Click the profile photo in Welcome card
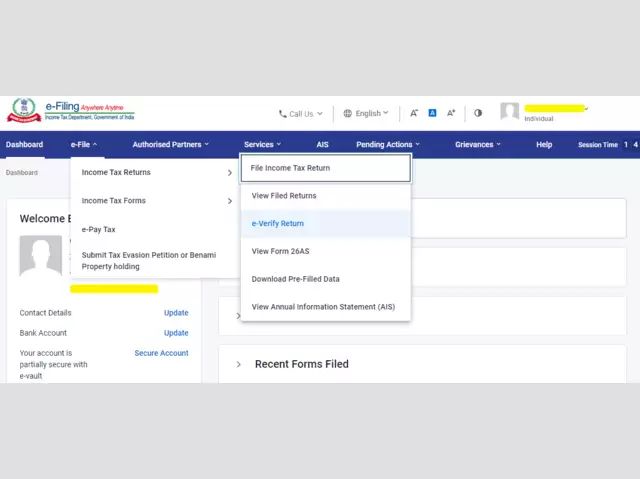The image size is (640, 479). coord(40,257)
